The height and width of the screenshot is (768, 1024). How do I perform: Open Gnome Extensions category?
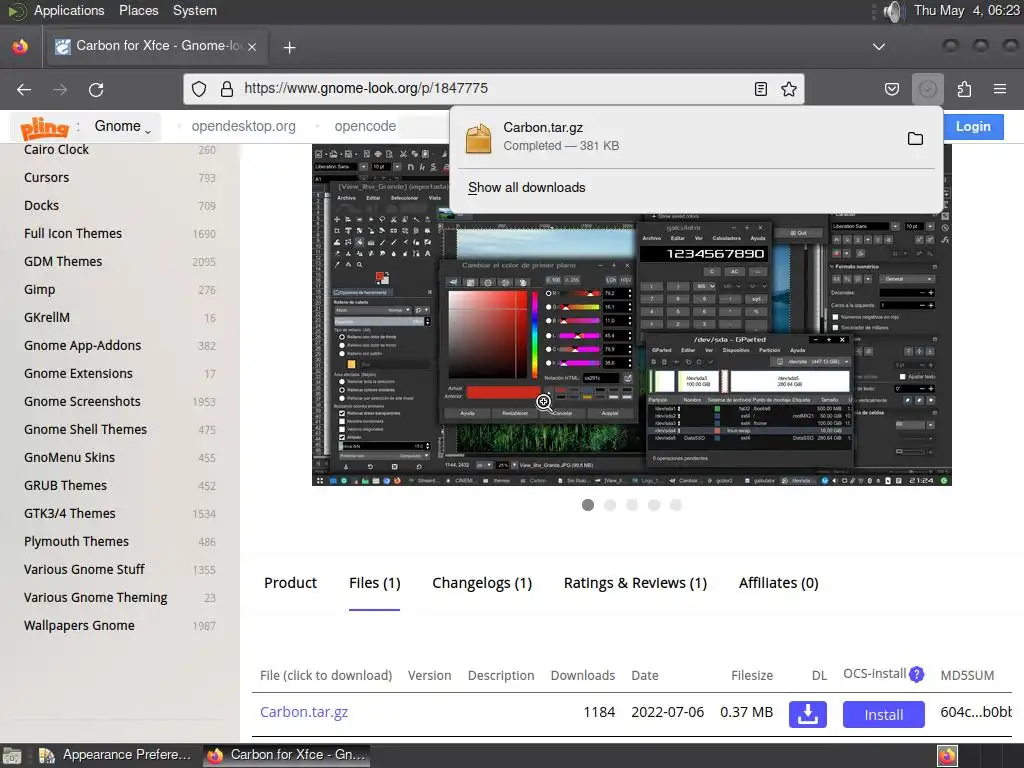click(x=78, y=374)
